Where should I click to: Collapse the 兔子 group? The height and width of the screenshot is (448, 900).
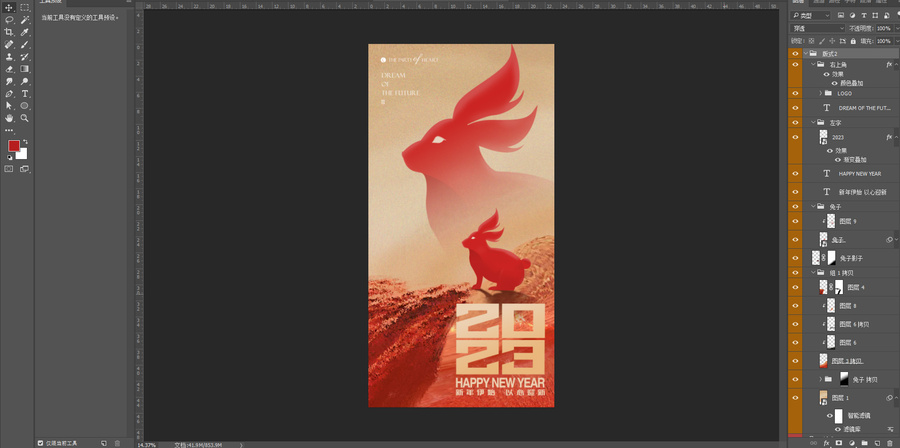coord(813,207)
